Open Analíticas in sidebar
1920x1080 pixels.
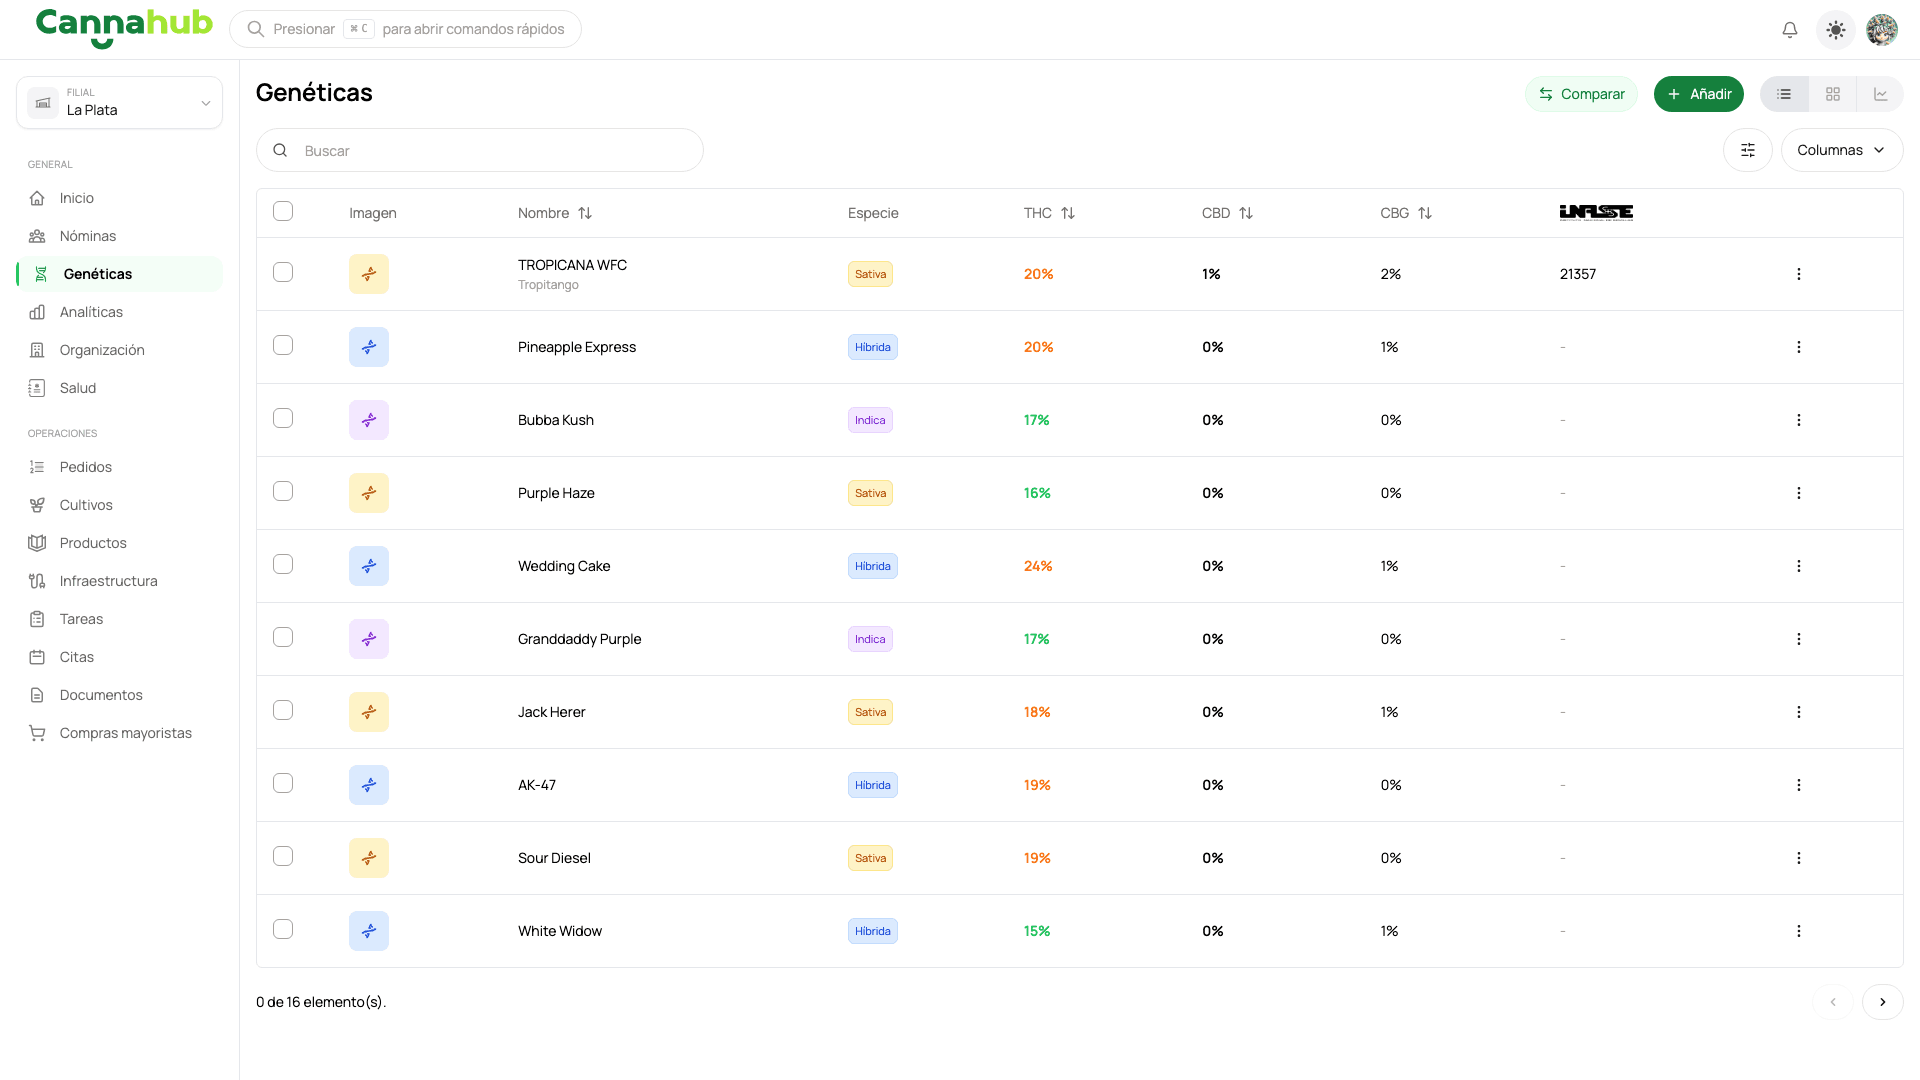coord(119,312)
